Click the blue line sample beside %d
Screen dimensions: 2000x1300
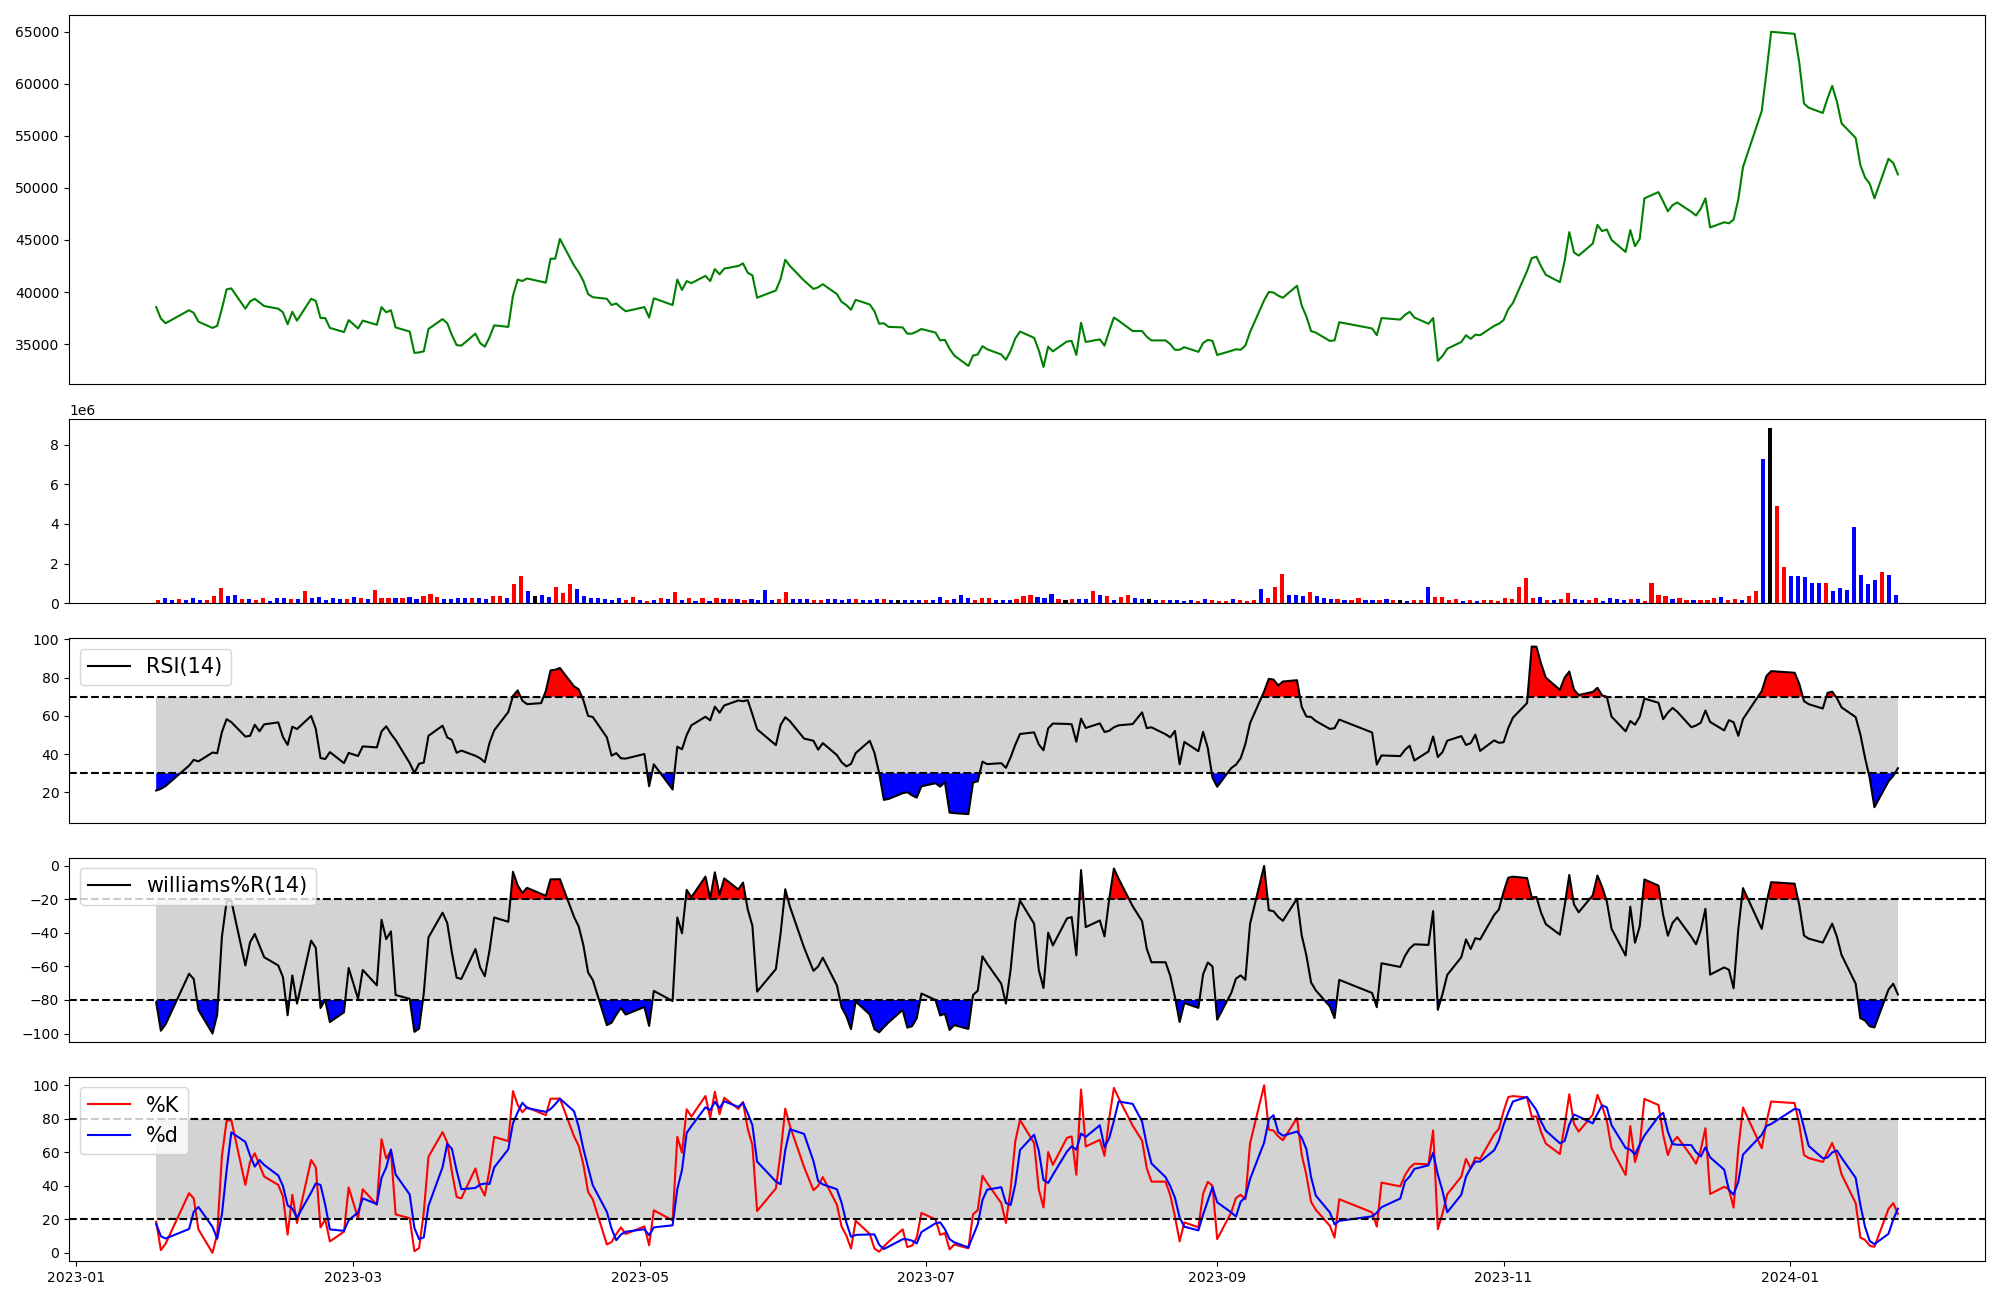click(x=110, y=1137)
